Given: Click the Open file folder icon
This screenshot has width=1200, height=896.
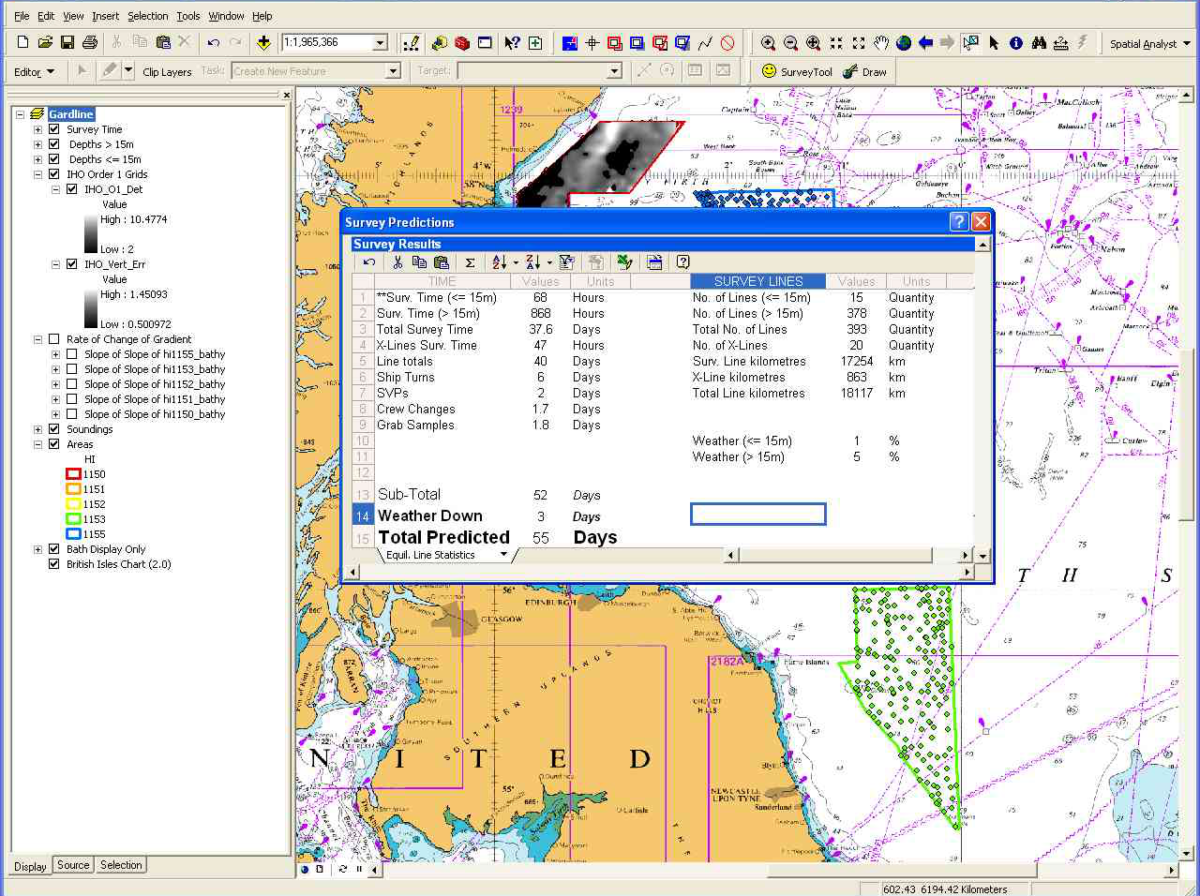Looking at the screenshot, I should (45, 43).
